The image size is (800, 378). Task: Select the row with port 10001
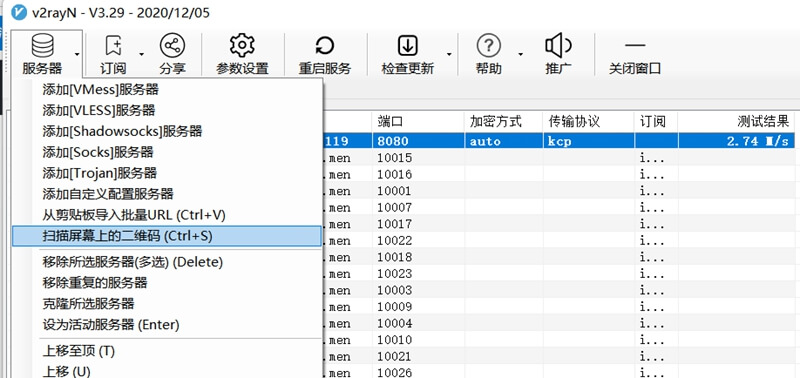[559, 191]
